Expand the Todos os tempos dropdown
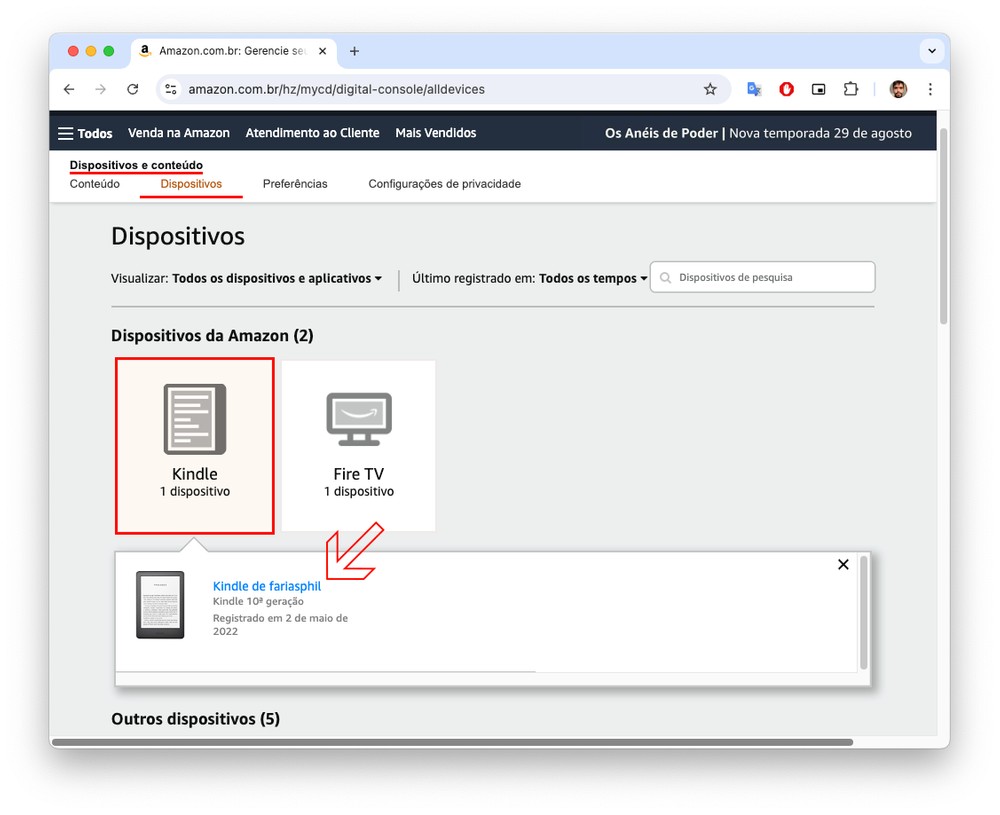1000x815 pixels. coord(593,279)
